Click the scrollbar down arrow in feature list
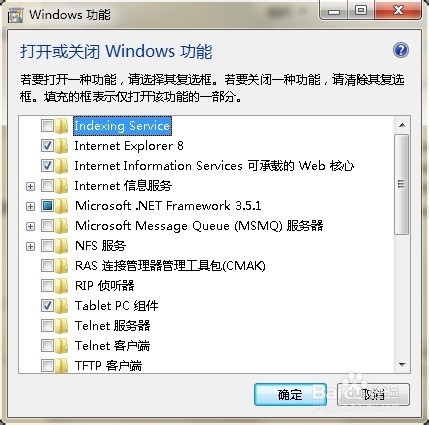Image resolution: width=429 pixels, height=425 pixels. (x=402, y=365)
